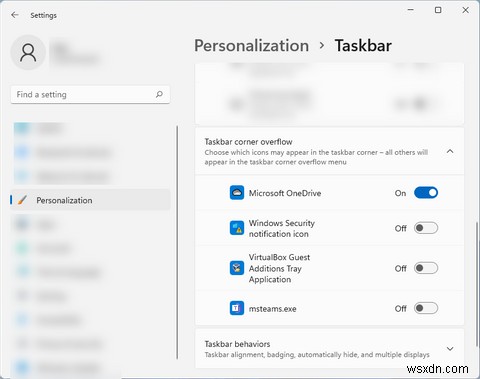This screenshot has height=379, width=480.
Task: Close the Settings window
Action: click(x=466, y=10)
